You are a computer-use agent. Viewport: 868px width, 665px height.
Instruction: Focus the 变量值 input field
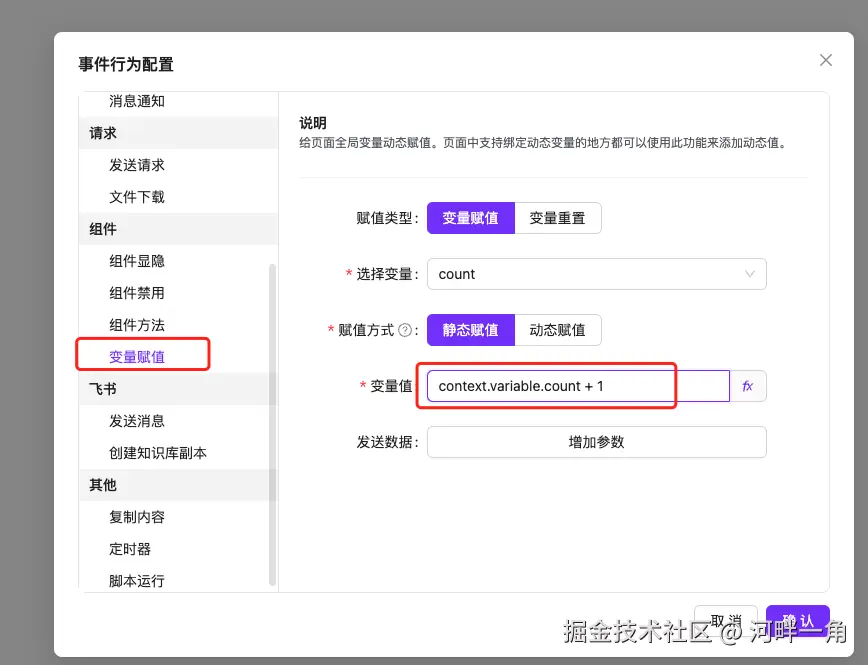(x=578, y=386)
